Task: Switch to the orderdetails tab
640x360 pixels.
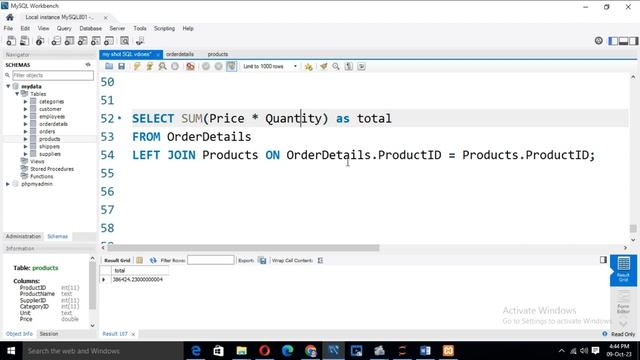Action: pos(180,54)
